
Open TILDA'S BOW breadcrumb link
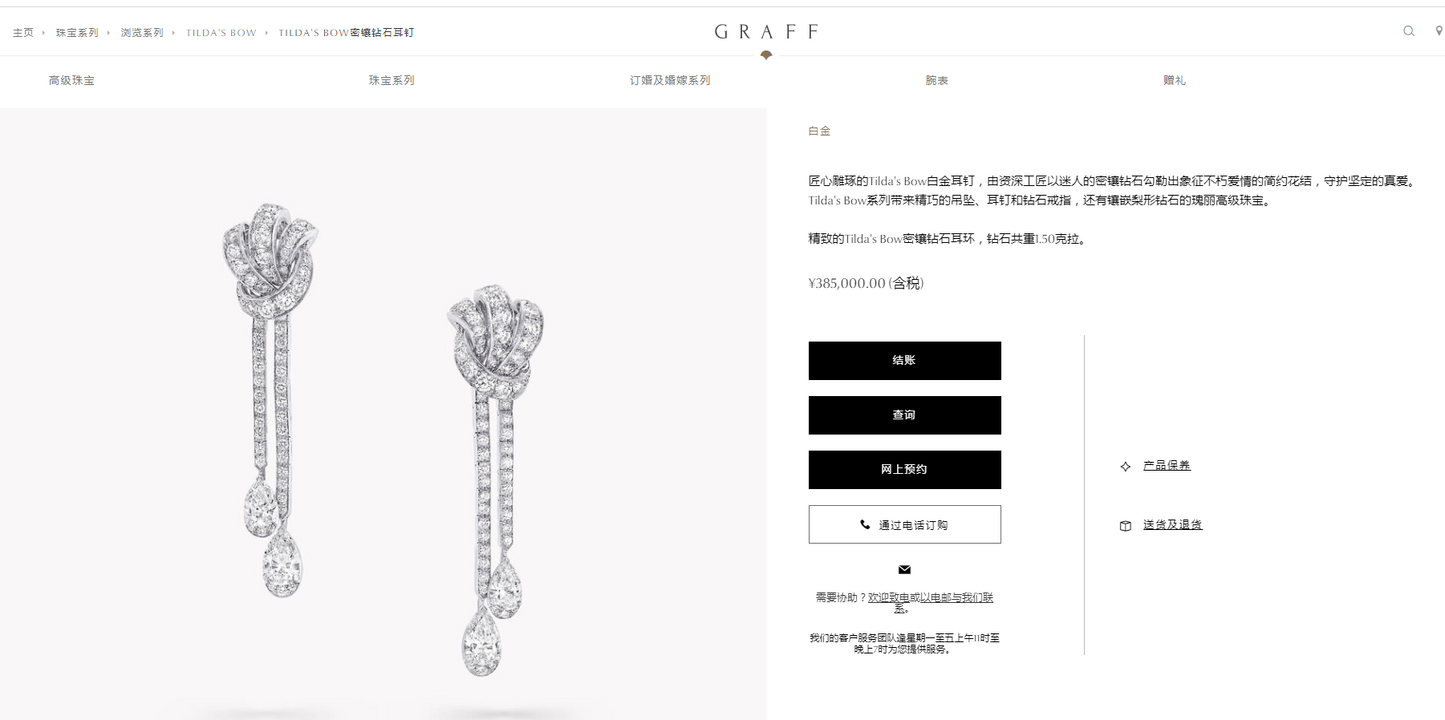[x=221, y=33]
